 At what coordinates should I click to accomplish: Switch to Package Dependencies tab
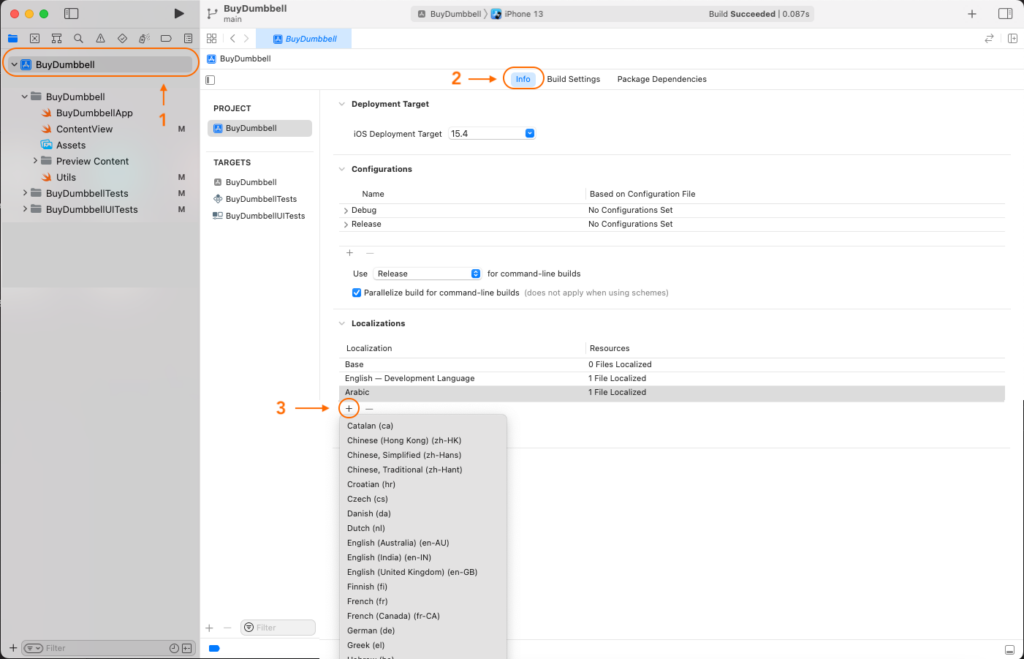coord(662,79)
